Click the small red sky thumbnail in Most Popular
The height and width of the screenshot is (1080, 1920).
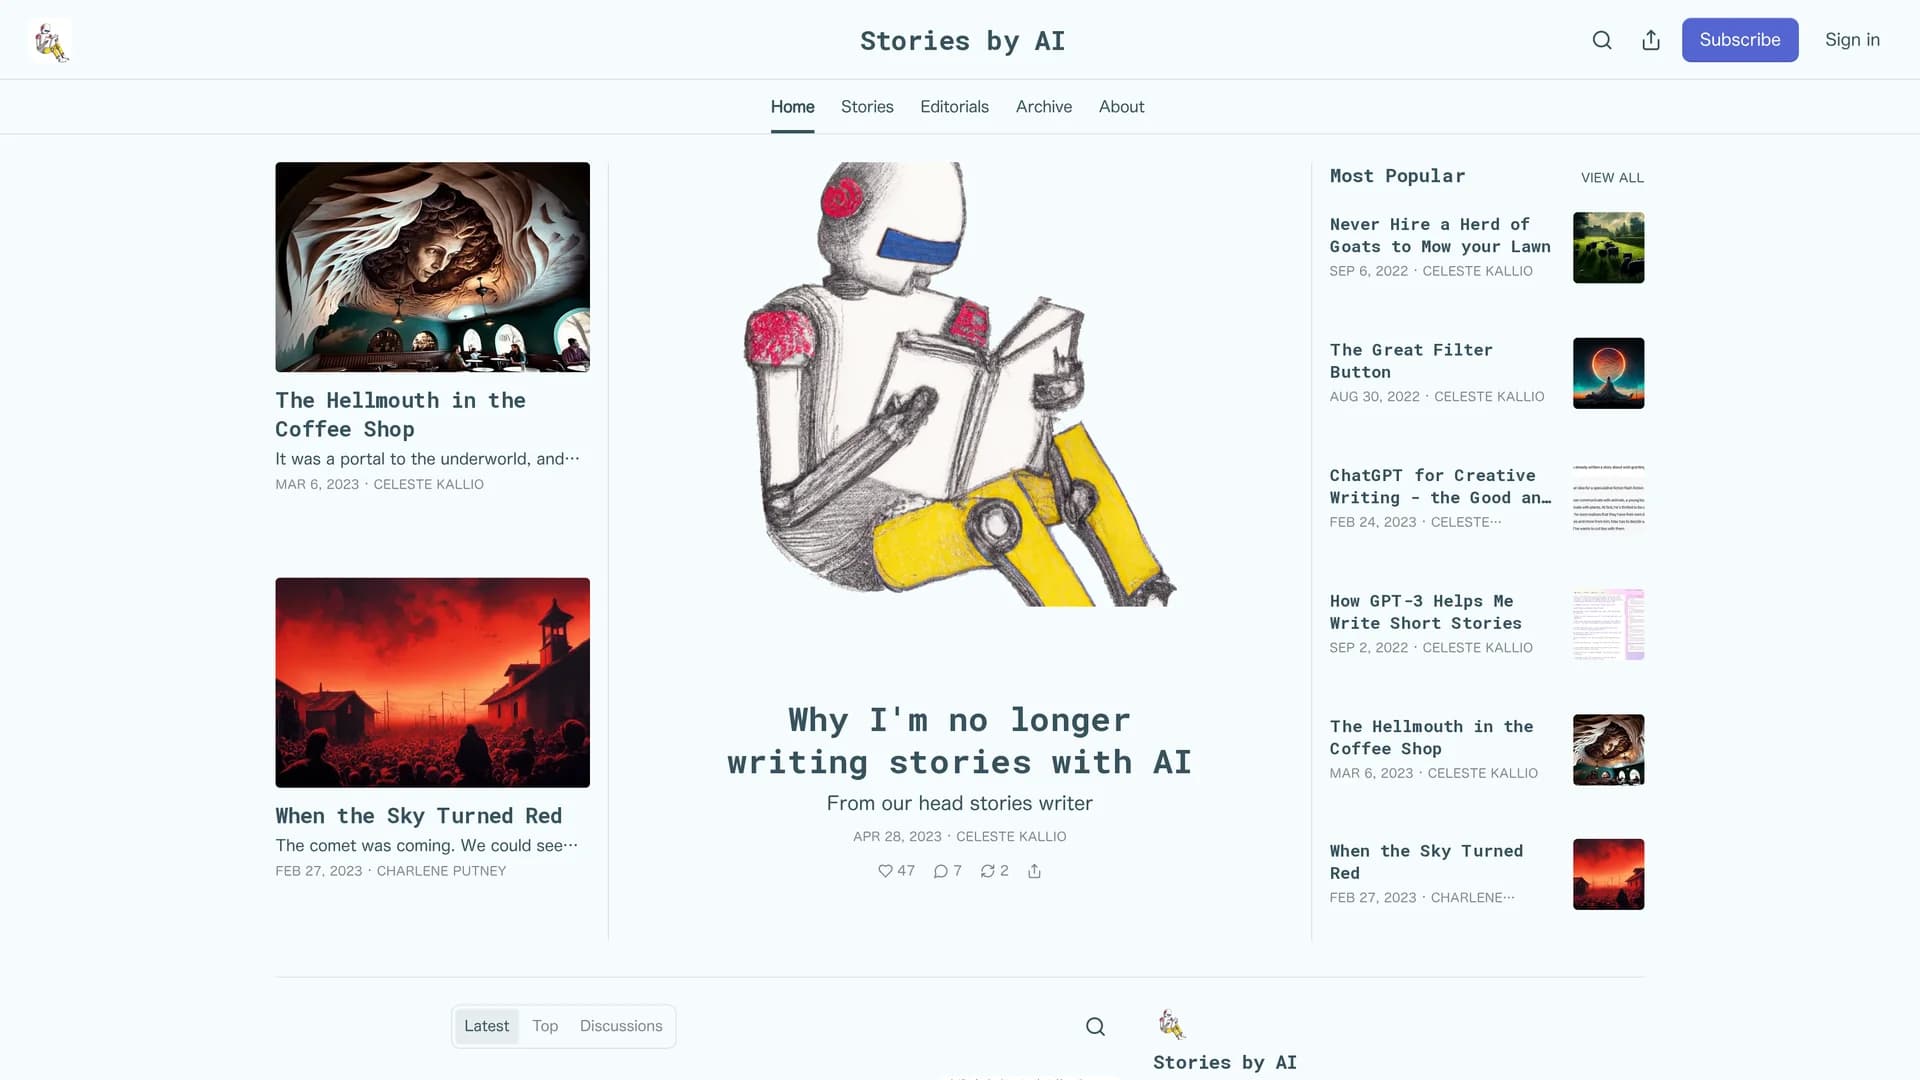pyautogui.click(x=1608, y=874)
